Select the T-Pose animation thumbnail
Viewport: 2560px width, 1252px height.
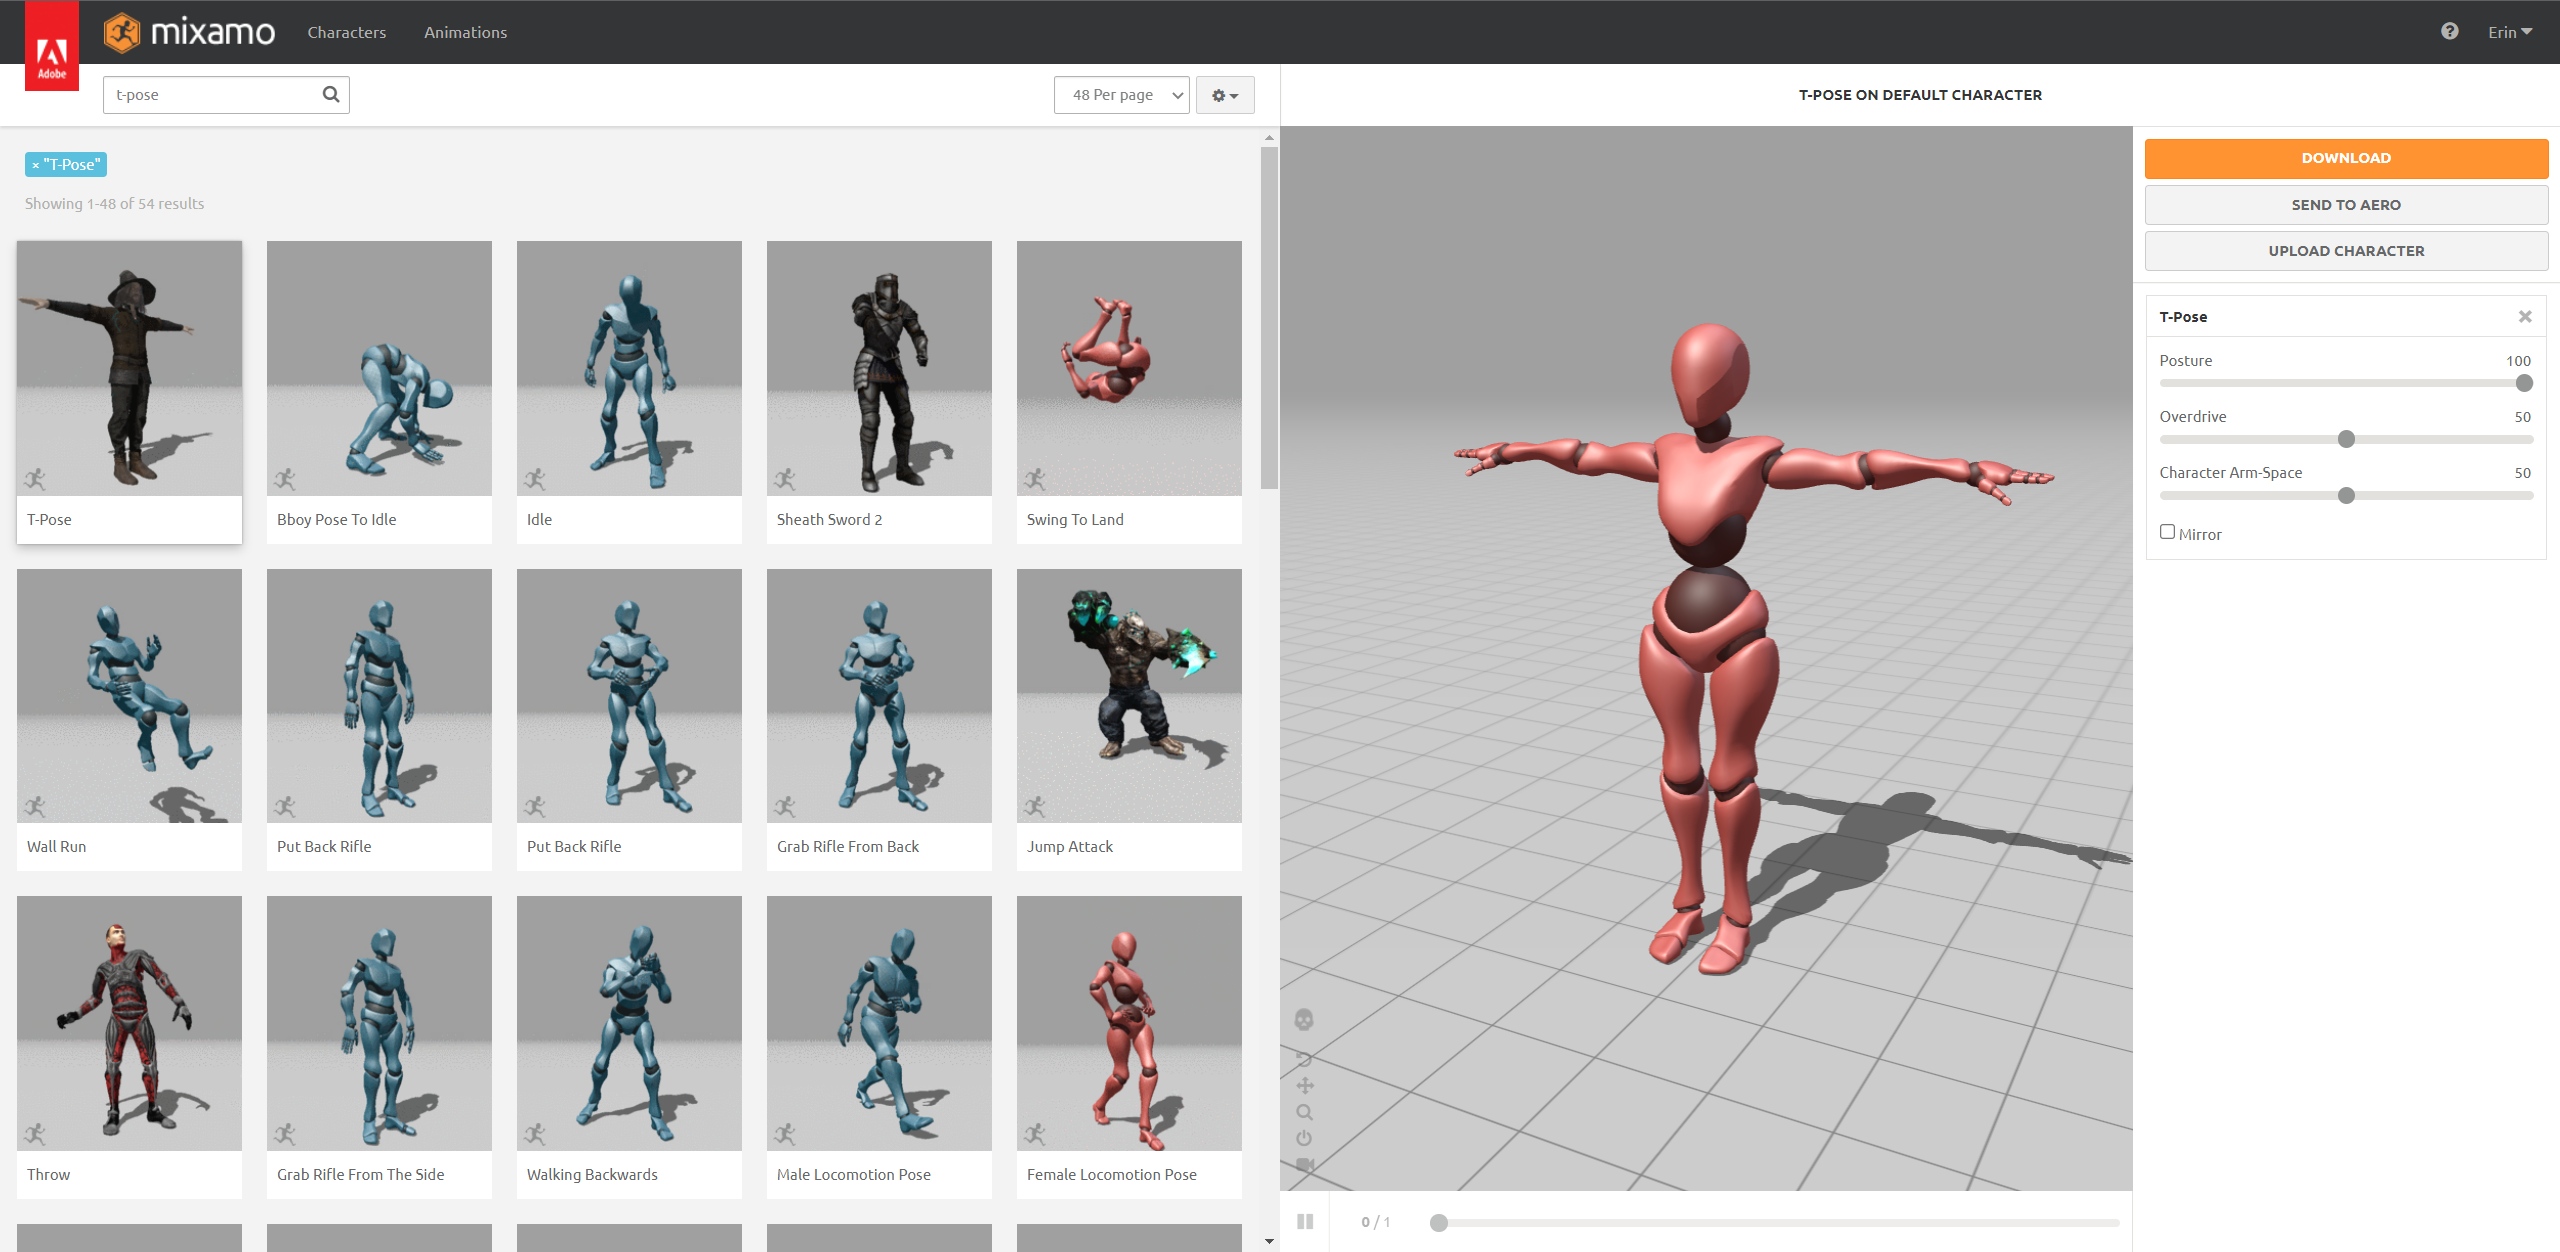(x=129, y=368)
